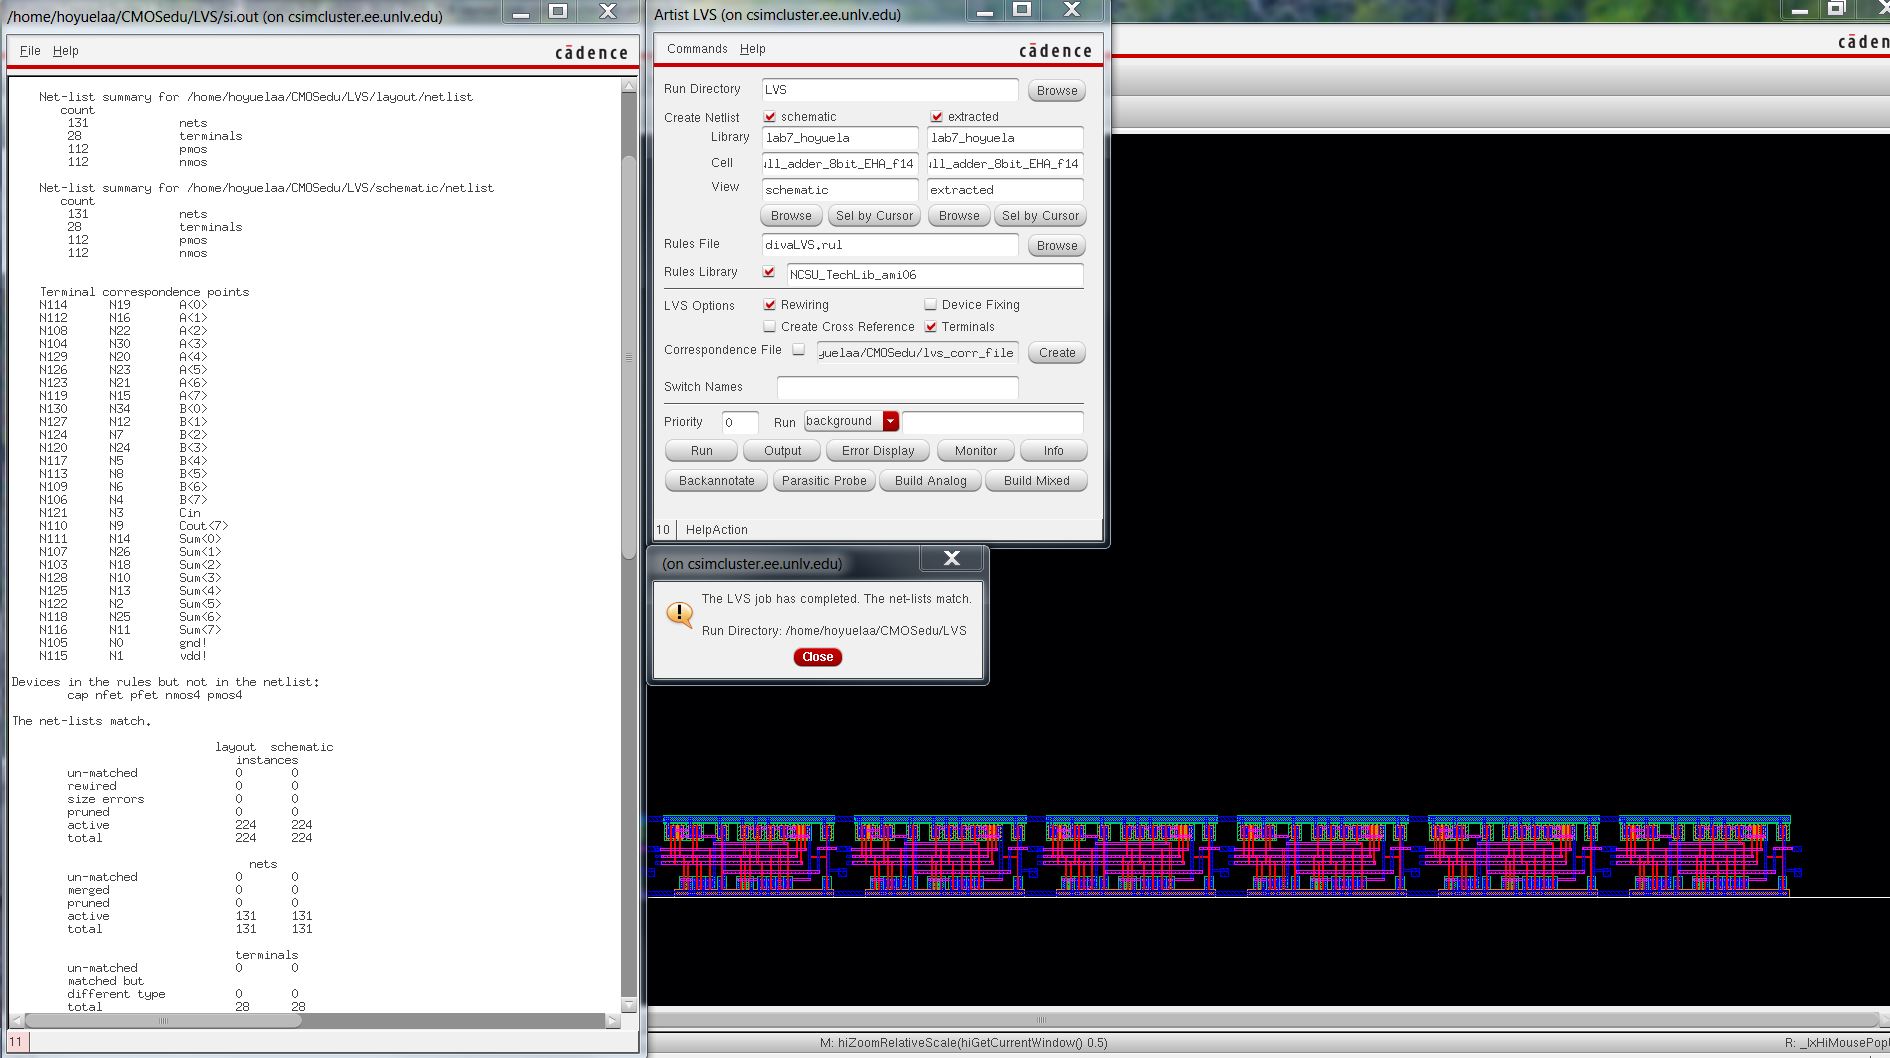Image resolution: width=1890 pixels, height=1058 pixels.
Task: Browse for Run Directory
Action: pos(1057,91)
